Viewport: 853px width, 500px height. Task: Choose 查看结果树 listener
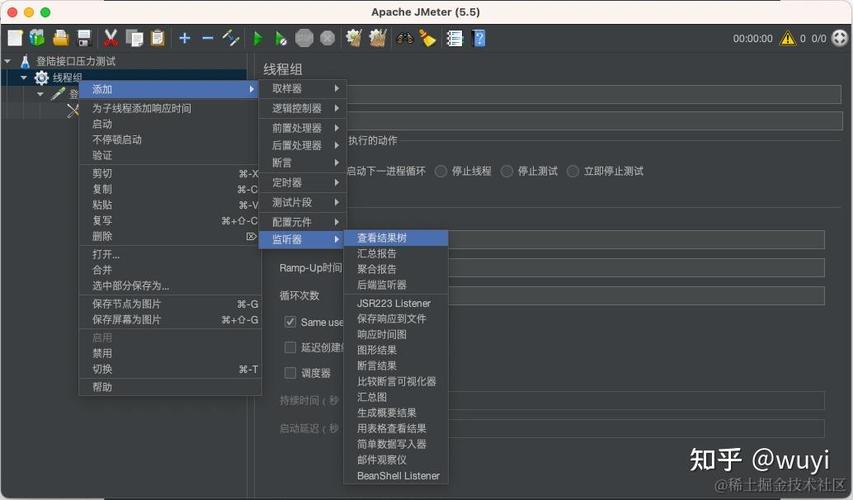coord(396,238)
